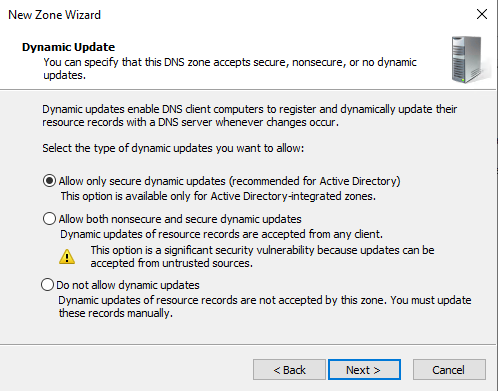This screenshot has width=498, height=391.
Task: Pick the Do not allow dynamic updates radio circle
Action: point(47,285)
